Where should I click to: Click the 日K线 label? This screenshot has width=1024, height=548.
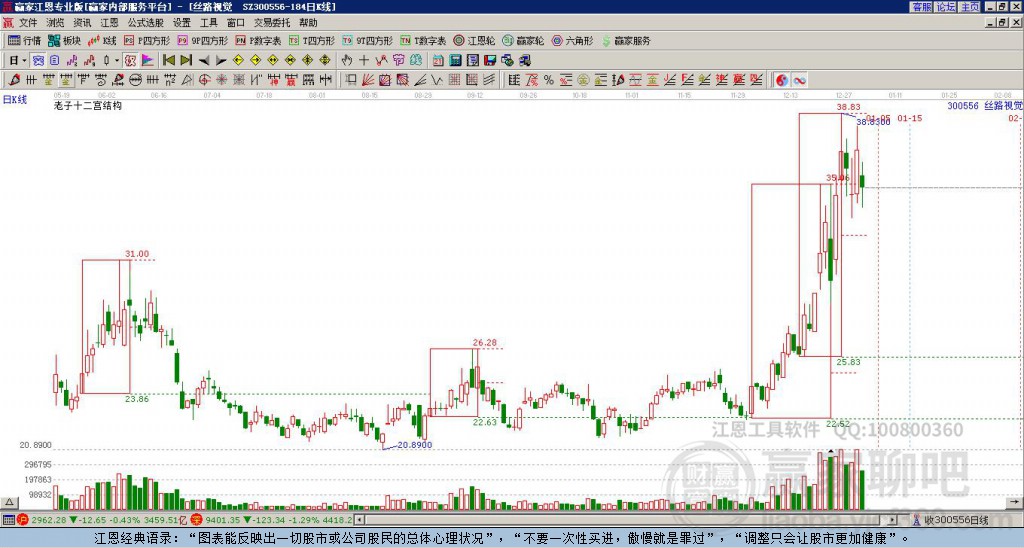pos(15,100)
